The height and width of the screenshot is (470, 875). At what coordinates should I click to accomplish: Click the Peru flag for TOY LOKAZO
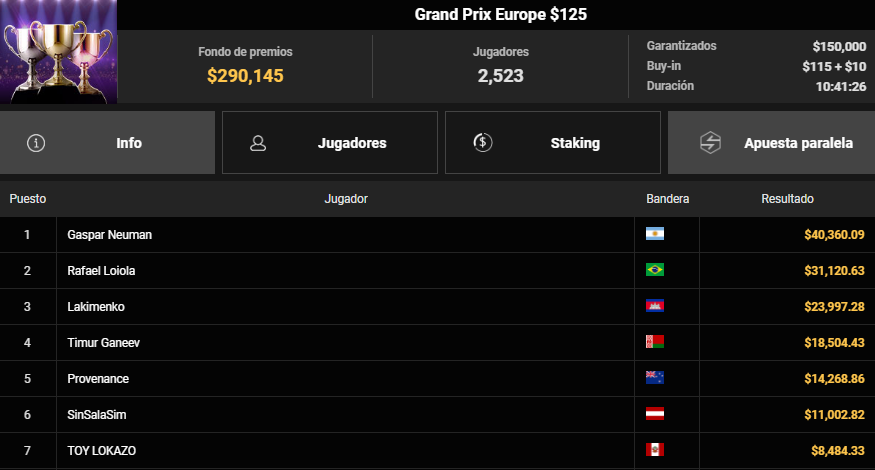tap(655, 450)
